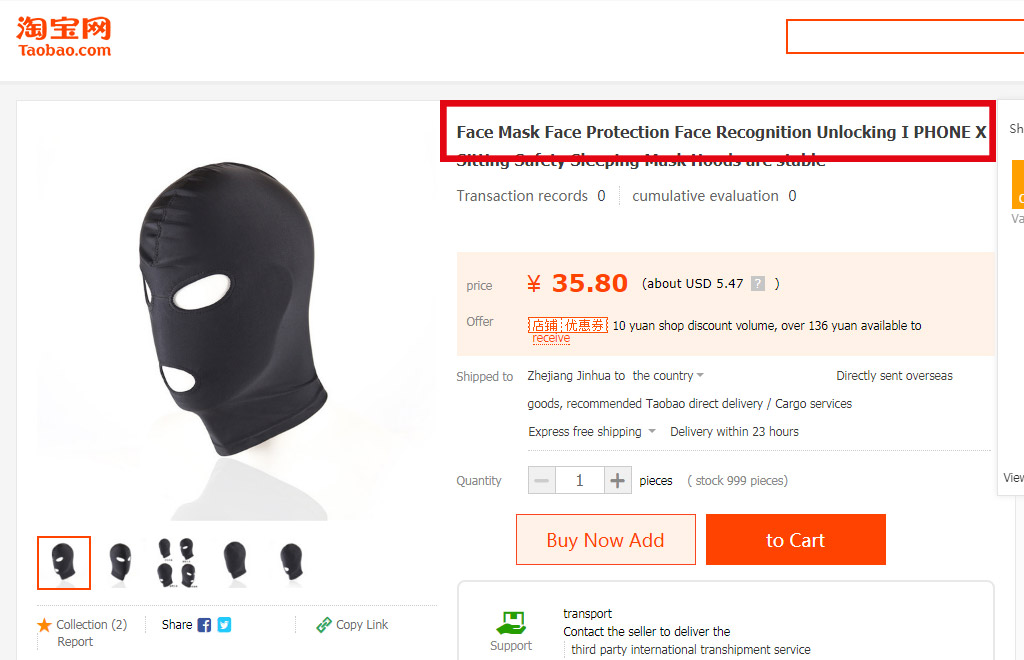Image resolution: width=1024 pixels, height=660 pixels.
Task: Click the Copy Link chain icon
Action: (324, 625)
